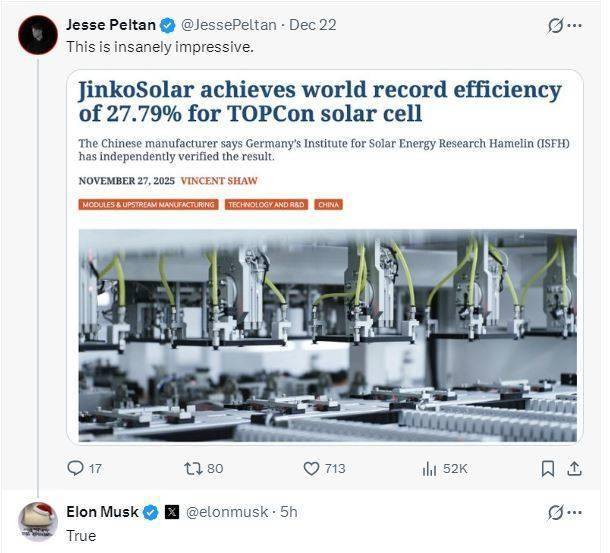This screenshot has width=610, height=553.
Task: Click the 5h reply timestamp
Action: pos(288,512)
